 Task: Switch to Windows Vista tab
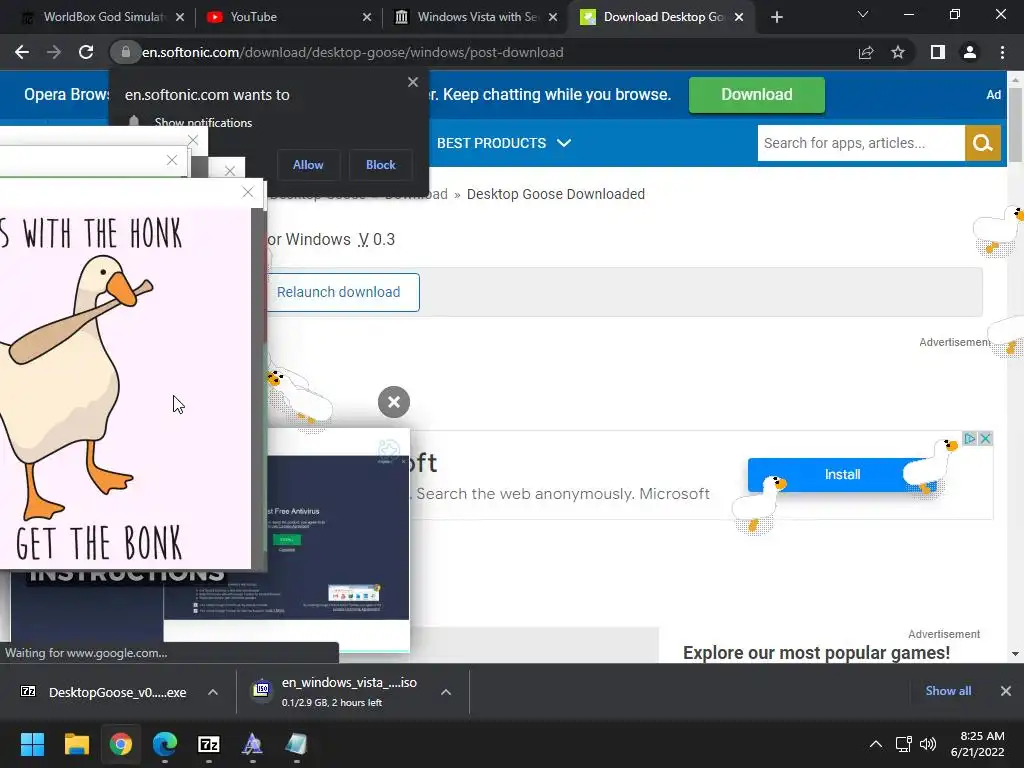point(477,17)
